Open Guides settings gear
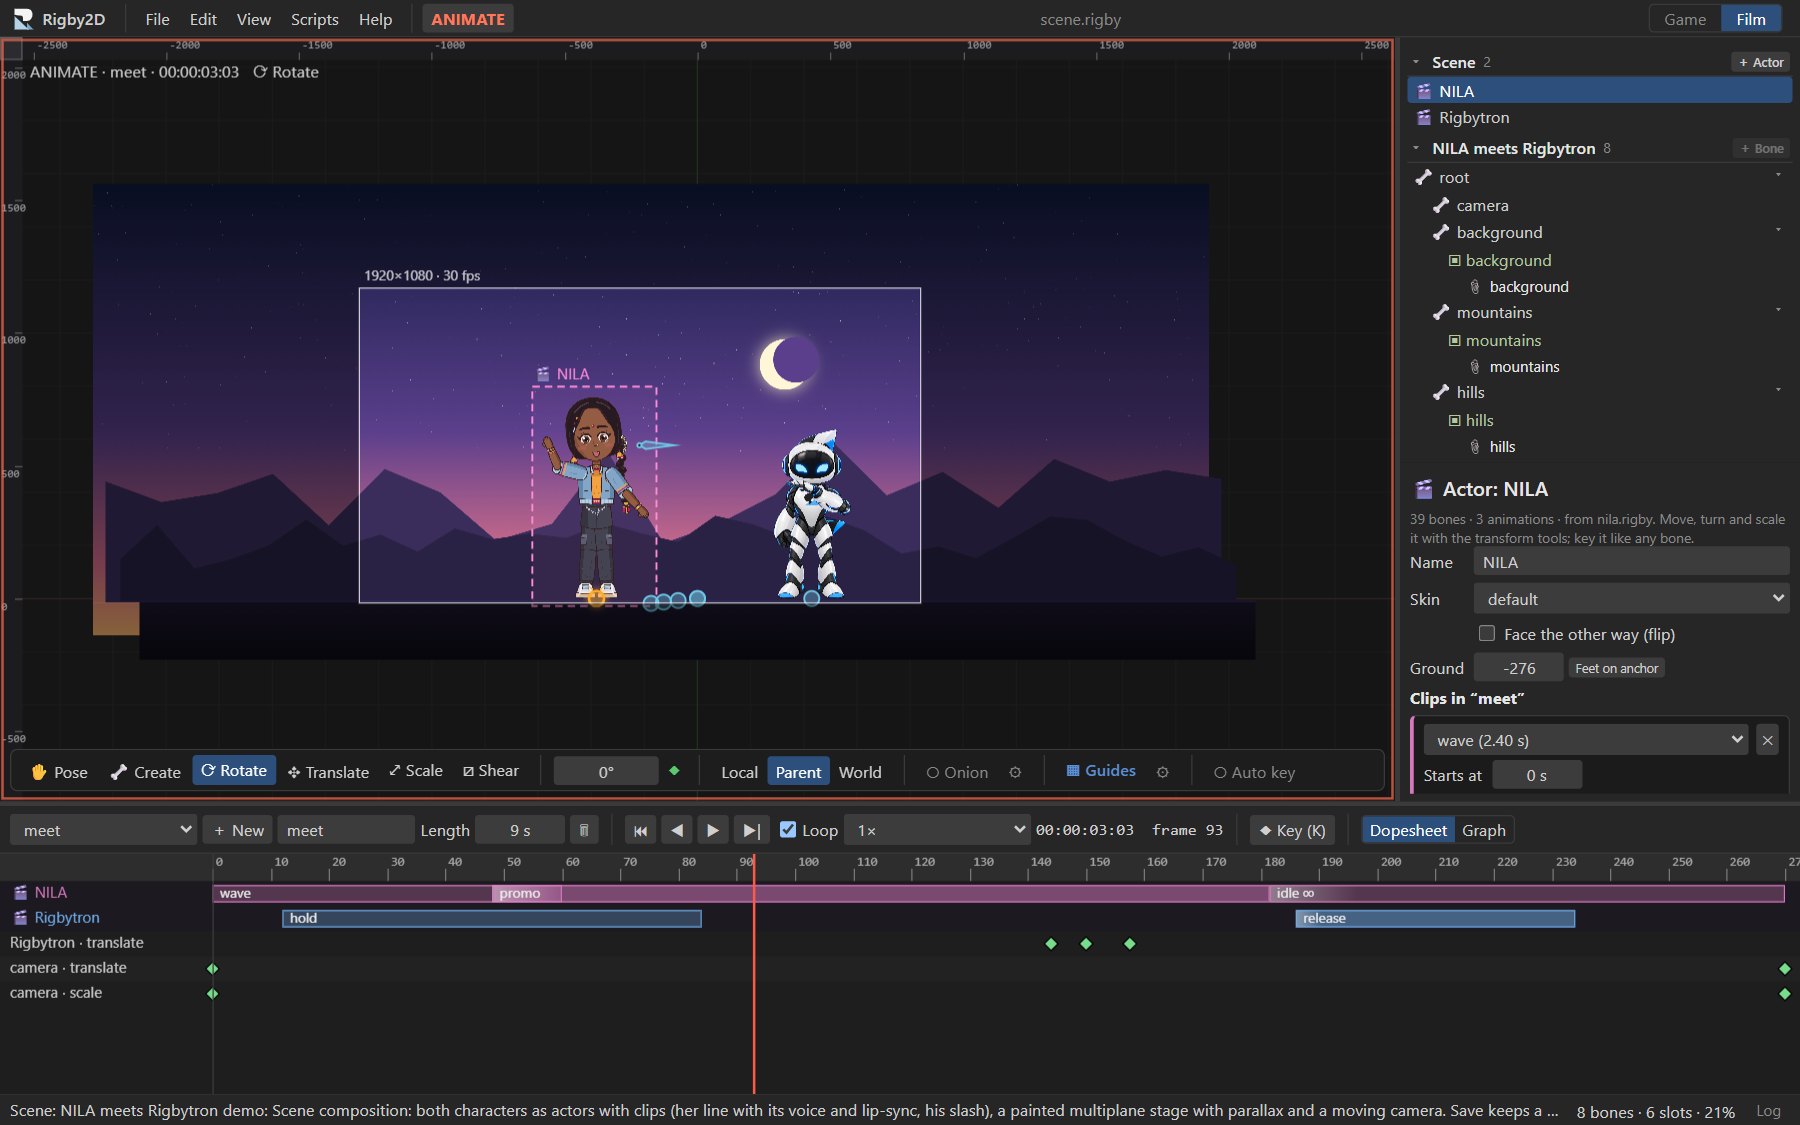Image resolution: width=1800 pixels, height=1125 pixels. click(x=1162, y=772)
